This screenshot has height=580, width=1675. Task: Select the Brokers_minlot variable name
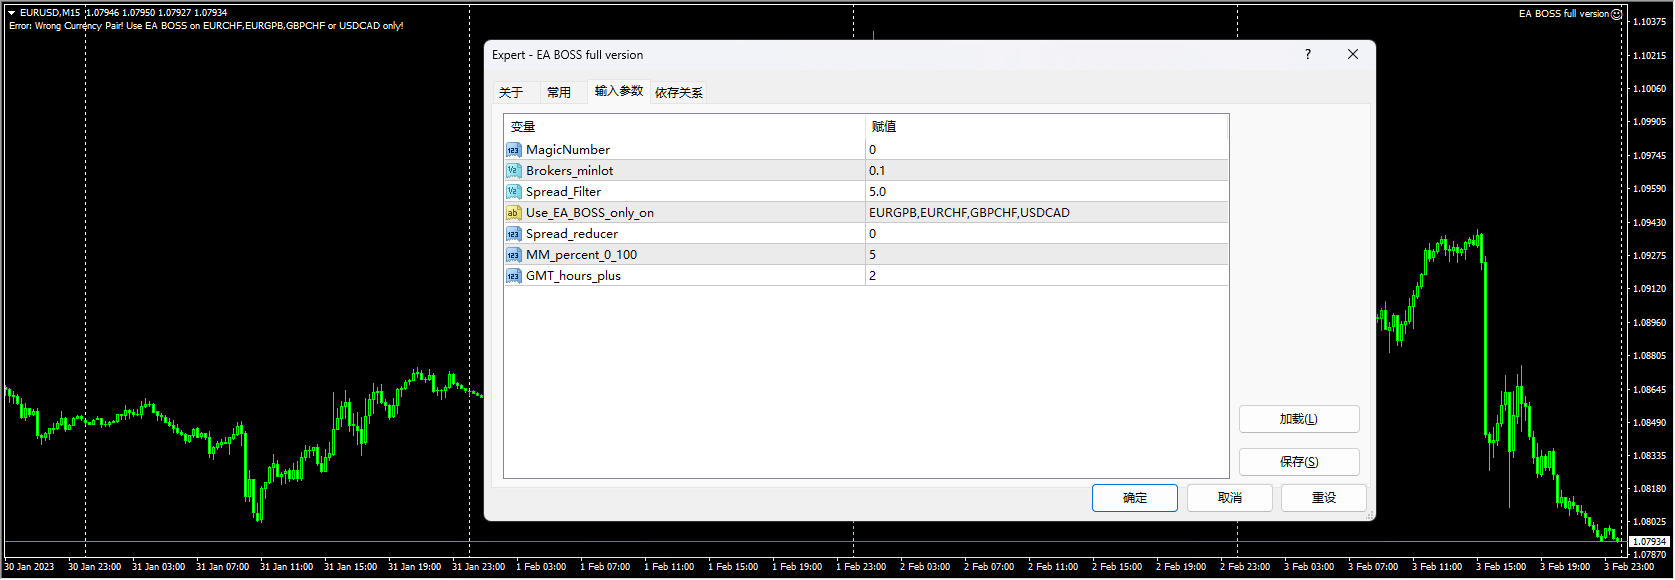570,171
